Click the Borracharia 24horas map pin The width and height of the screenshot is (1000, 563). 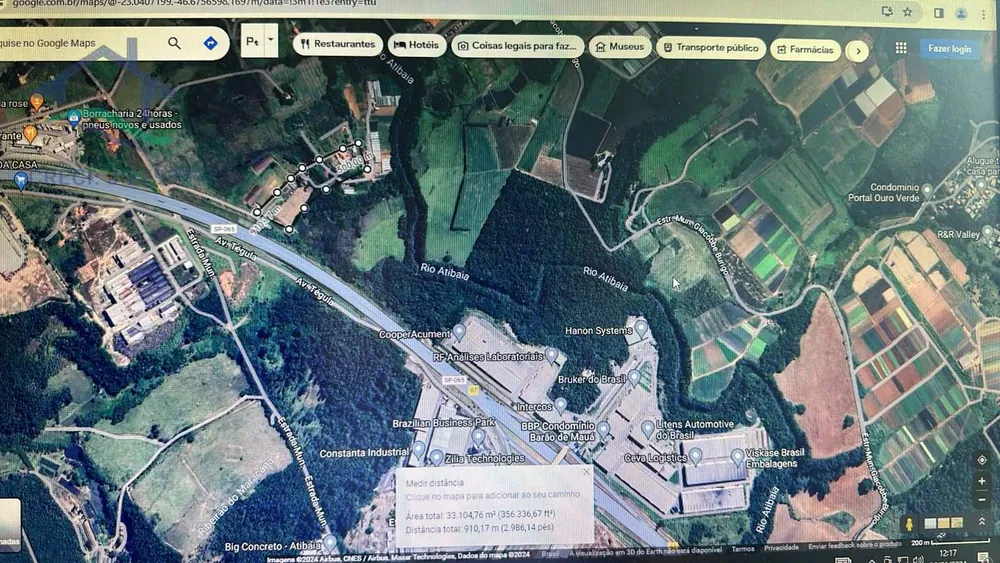pyautogui.click(x=74, y=117)
